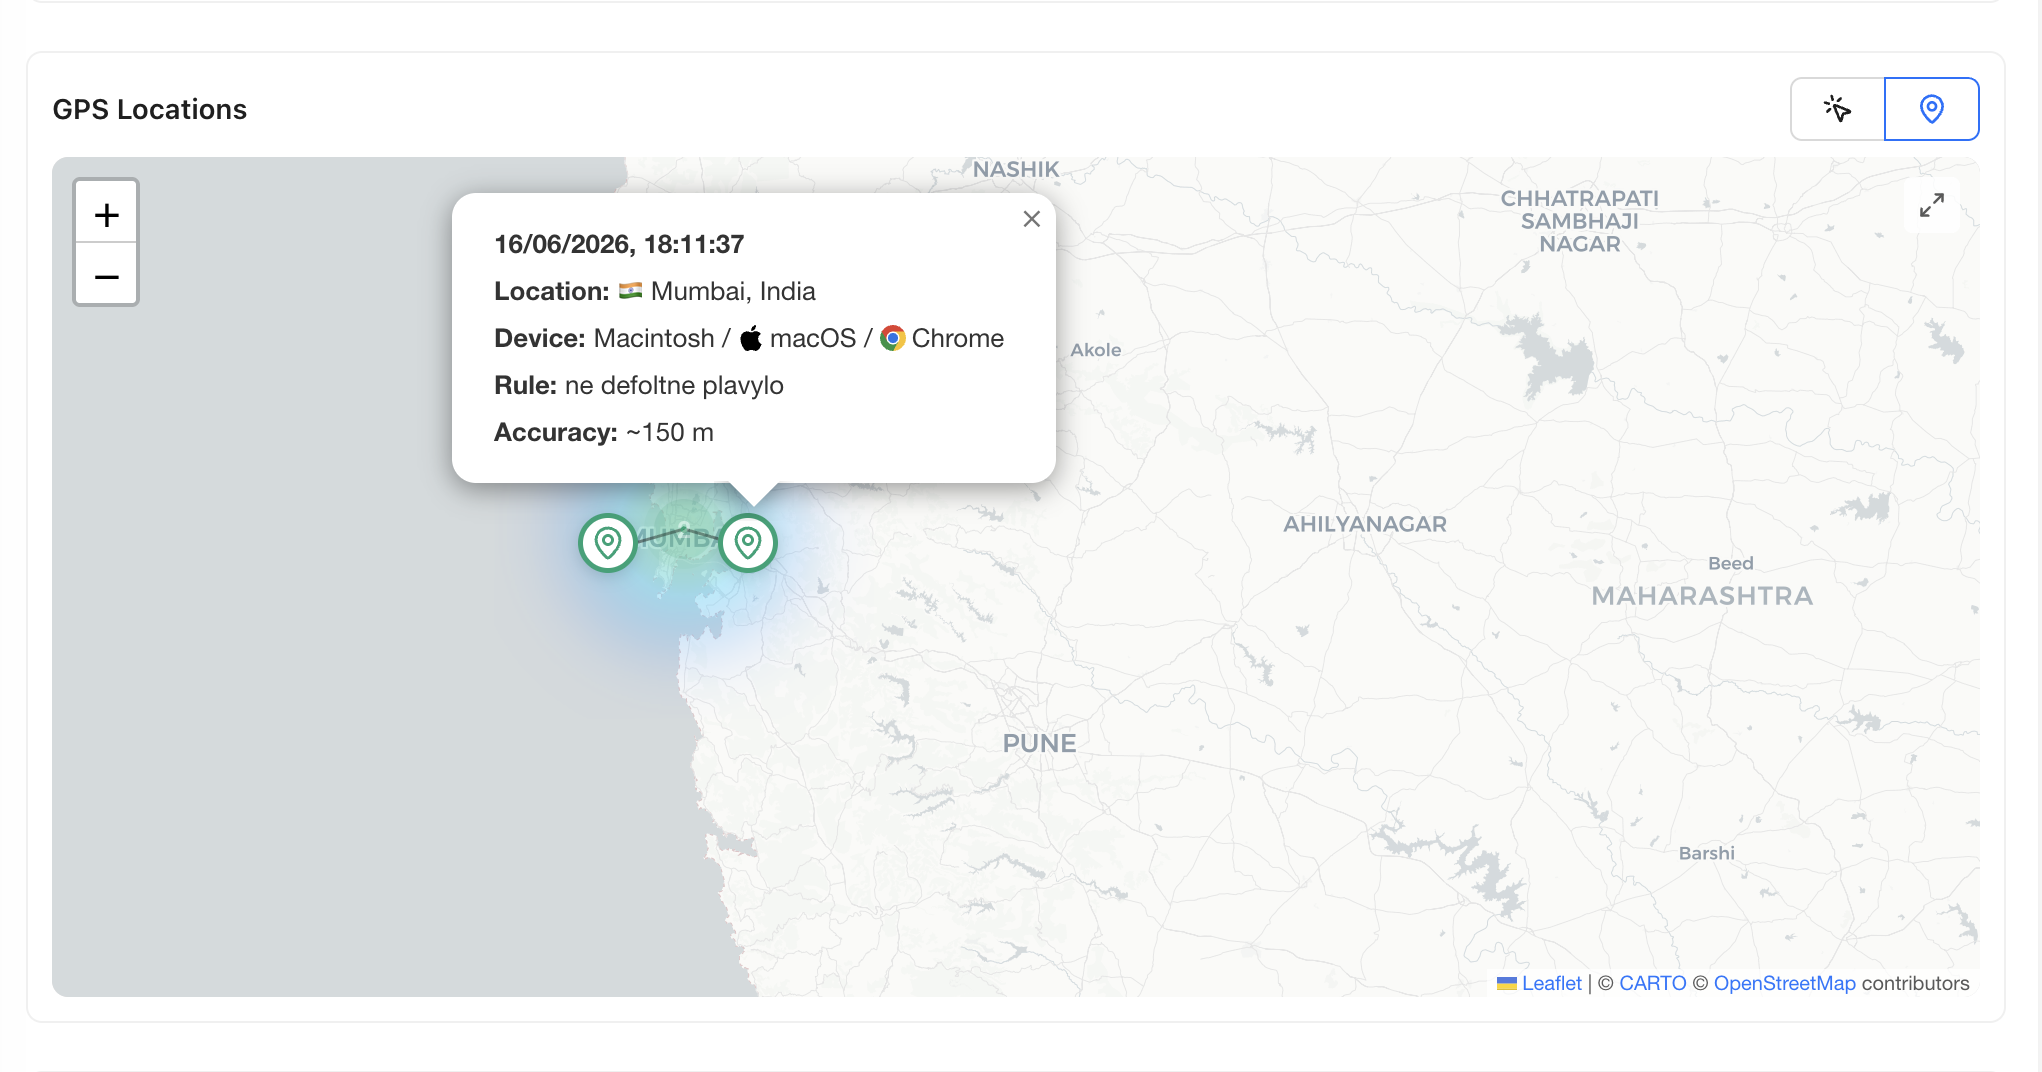Click the PUNE map label
The image size is (2042, 1072).
(x=1040, y=743)
